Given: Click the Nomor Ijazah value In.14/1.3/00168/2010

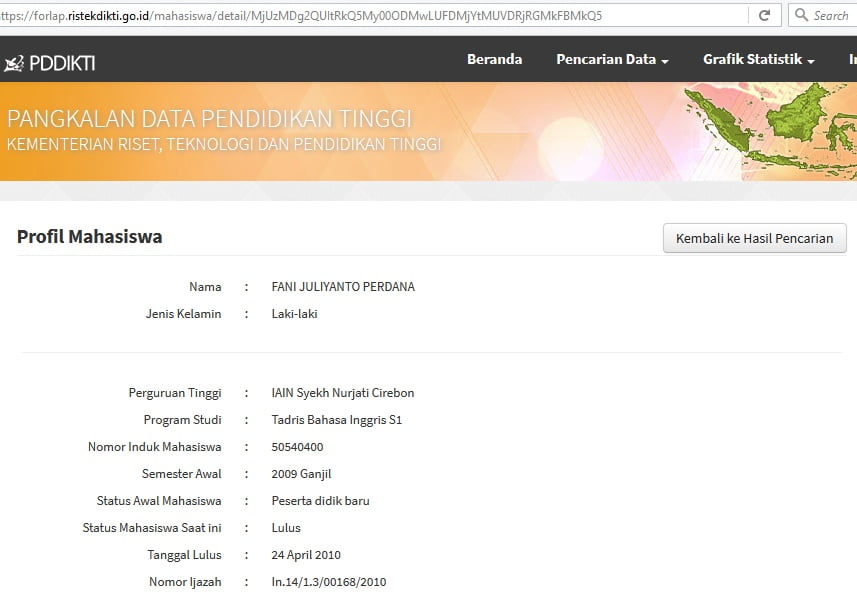Looking at the screenshot, I should tap(329, 582).
